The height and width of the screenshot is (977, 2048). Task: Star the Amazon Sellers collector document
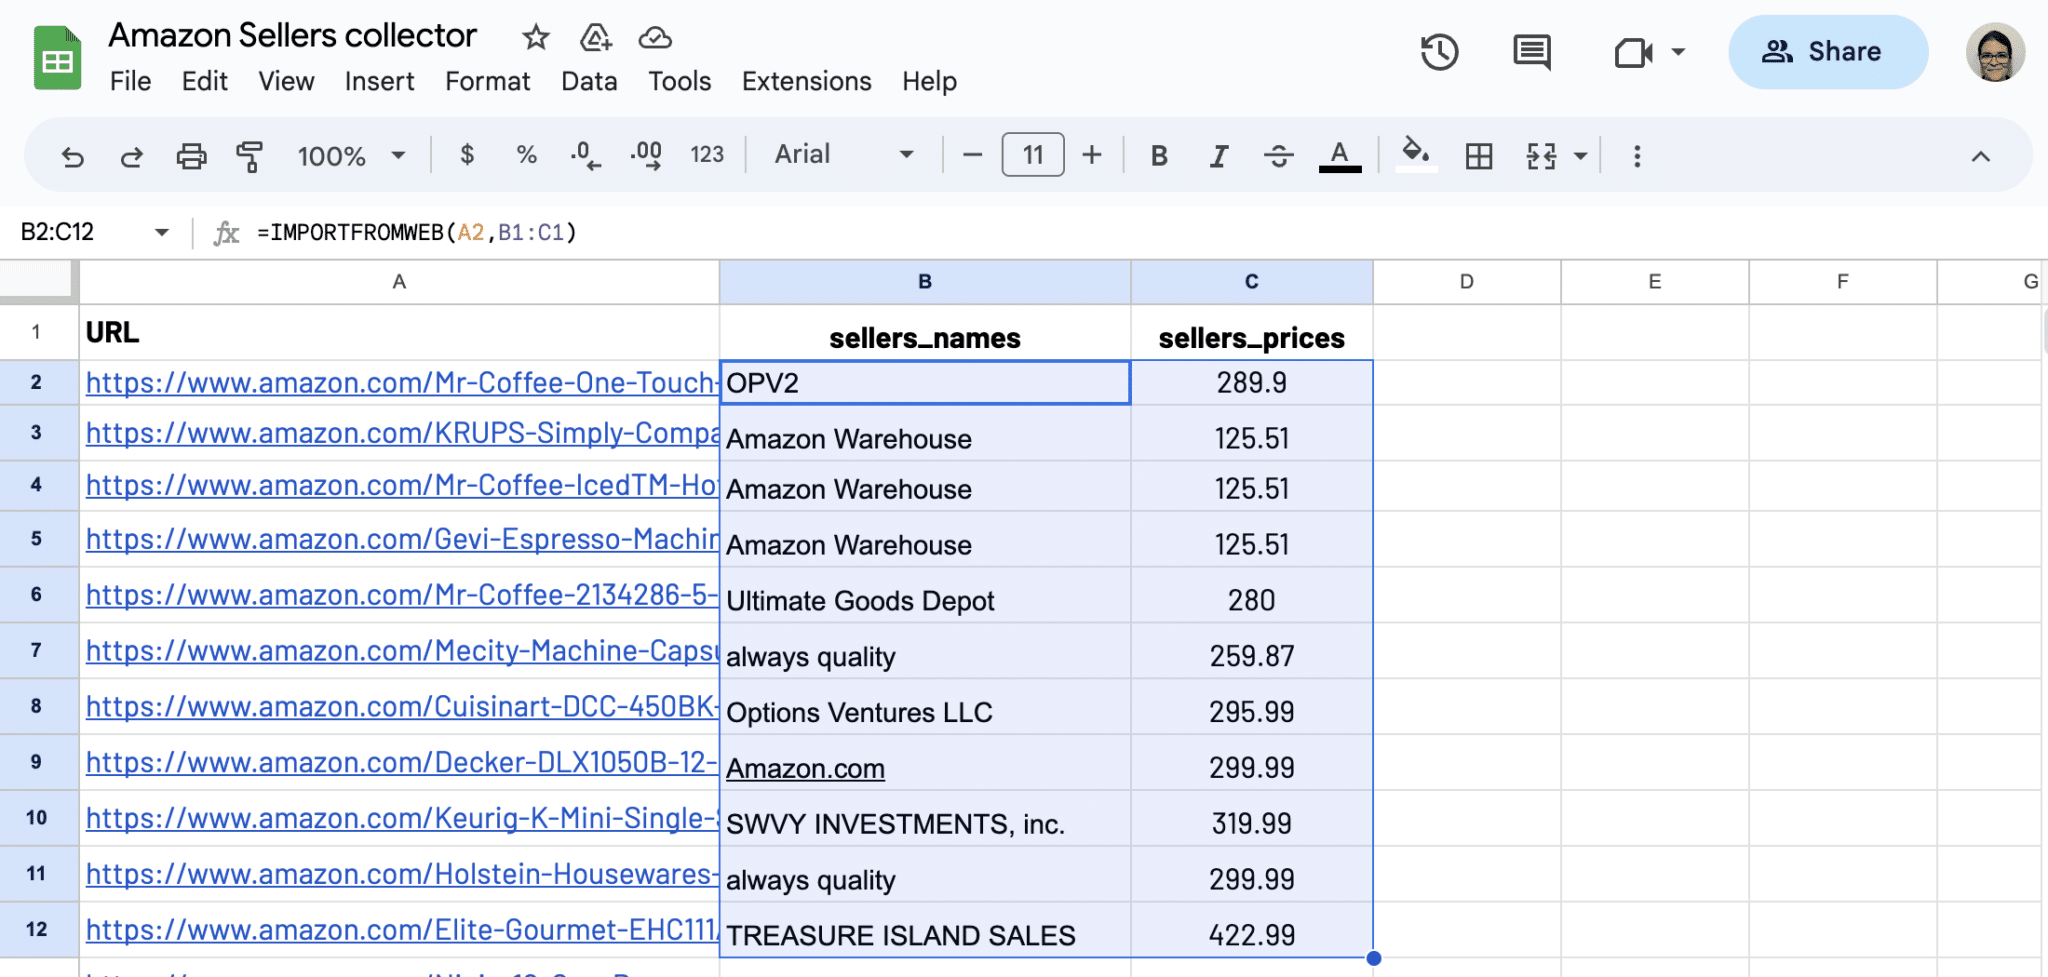point(536,38)
